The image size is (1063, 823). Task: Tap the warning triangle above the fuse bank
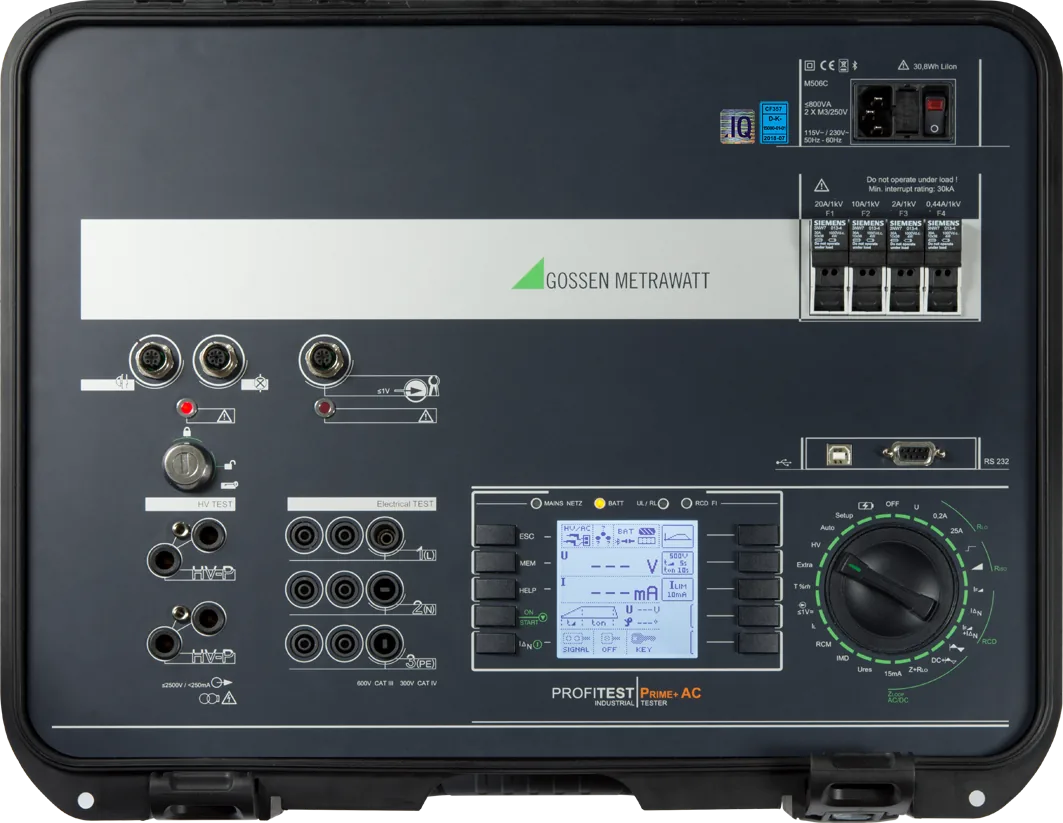tap(821, 185)
